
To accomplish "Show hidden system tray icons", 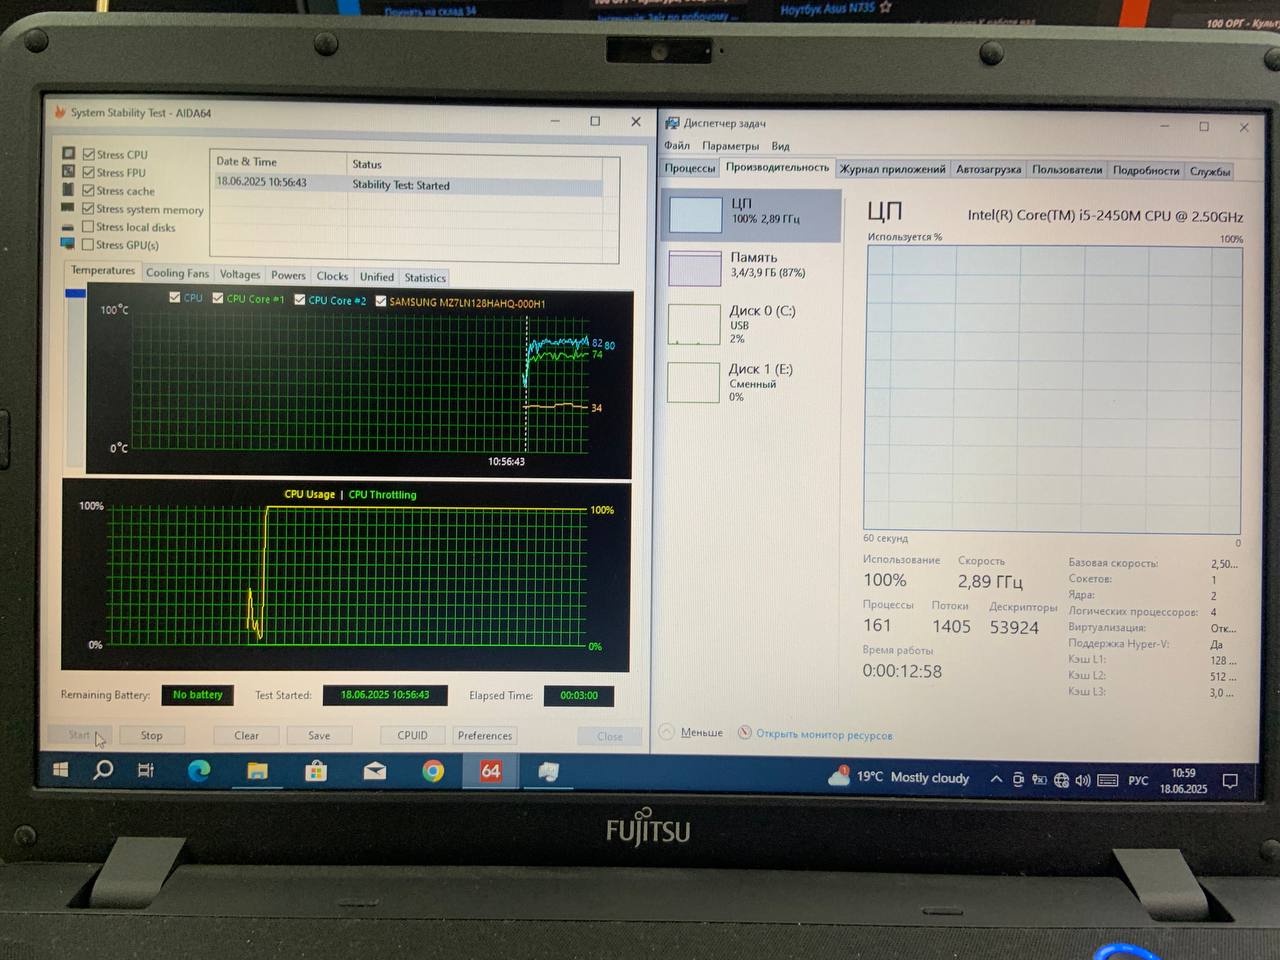I will click(996, 779).
